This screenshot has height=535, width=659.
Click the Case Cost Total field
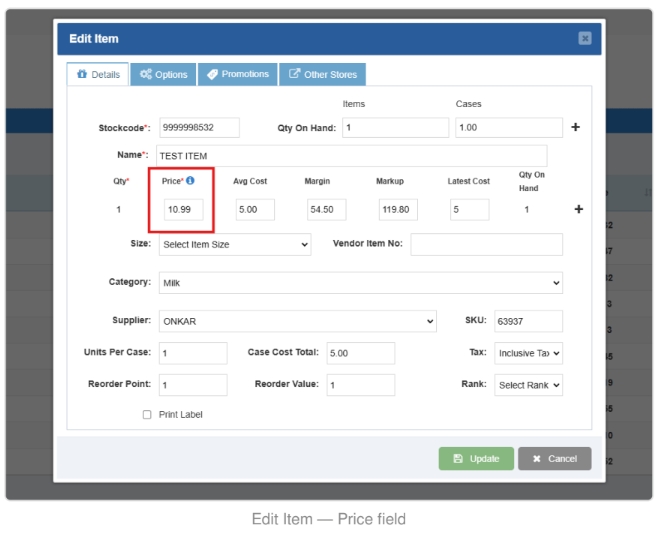(361, 353)
